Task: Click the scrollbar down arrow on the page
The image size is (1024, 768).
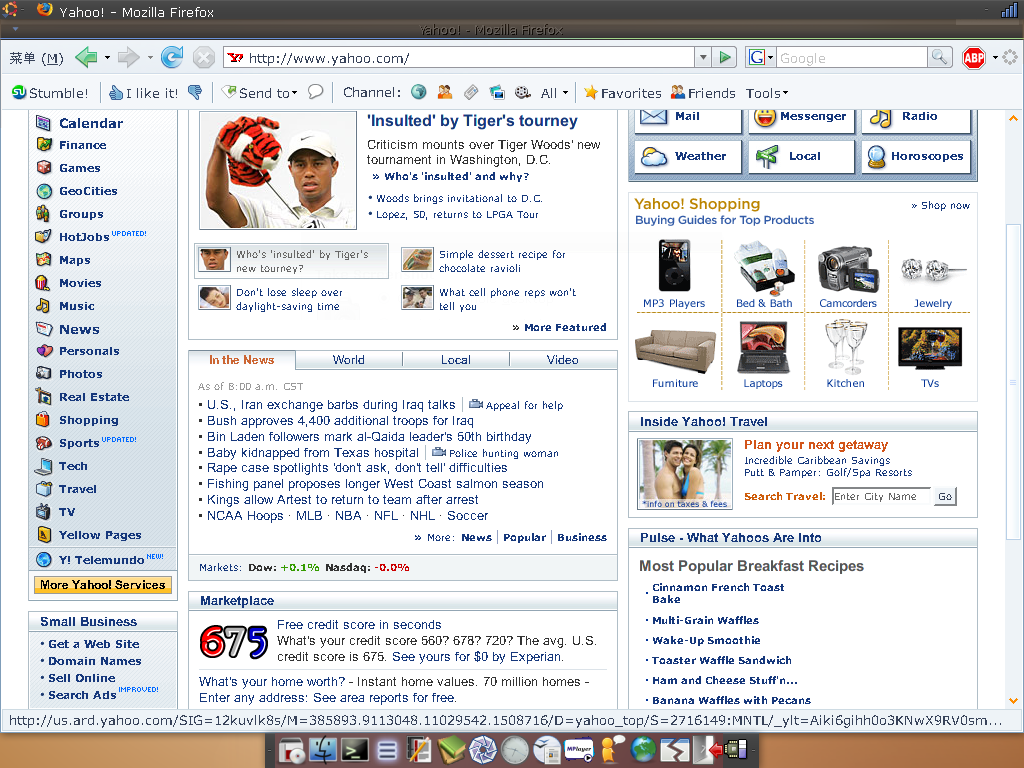Action: 1013,701
